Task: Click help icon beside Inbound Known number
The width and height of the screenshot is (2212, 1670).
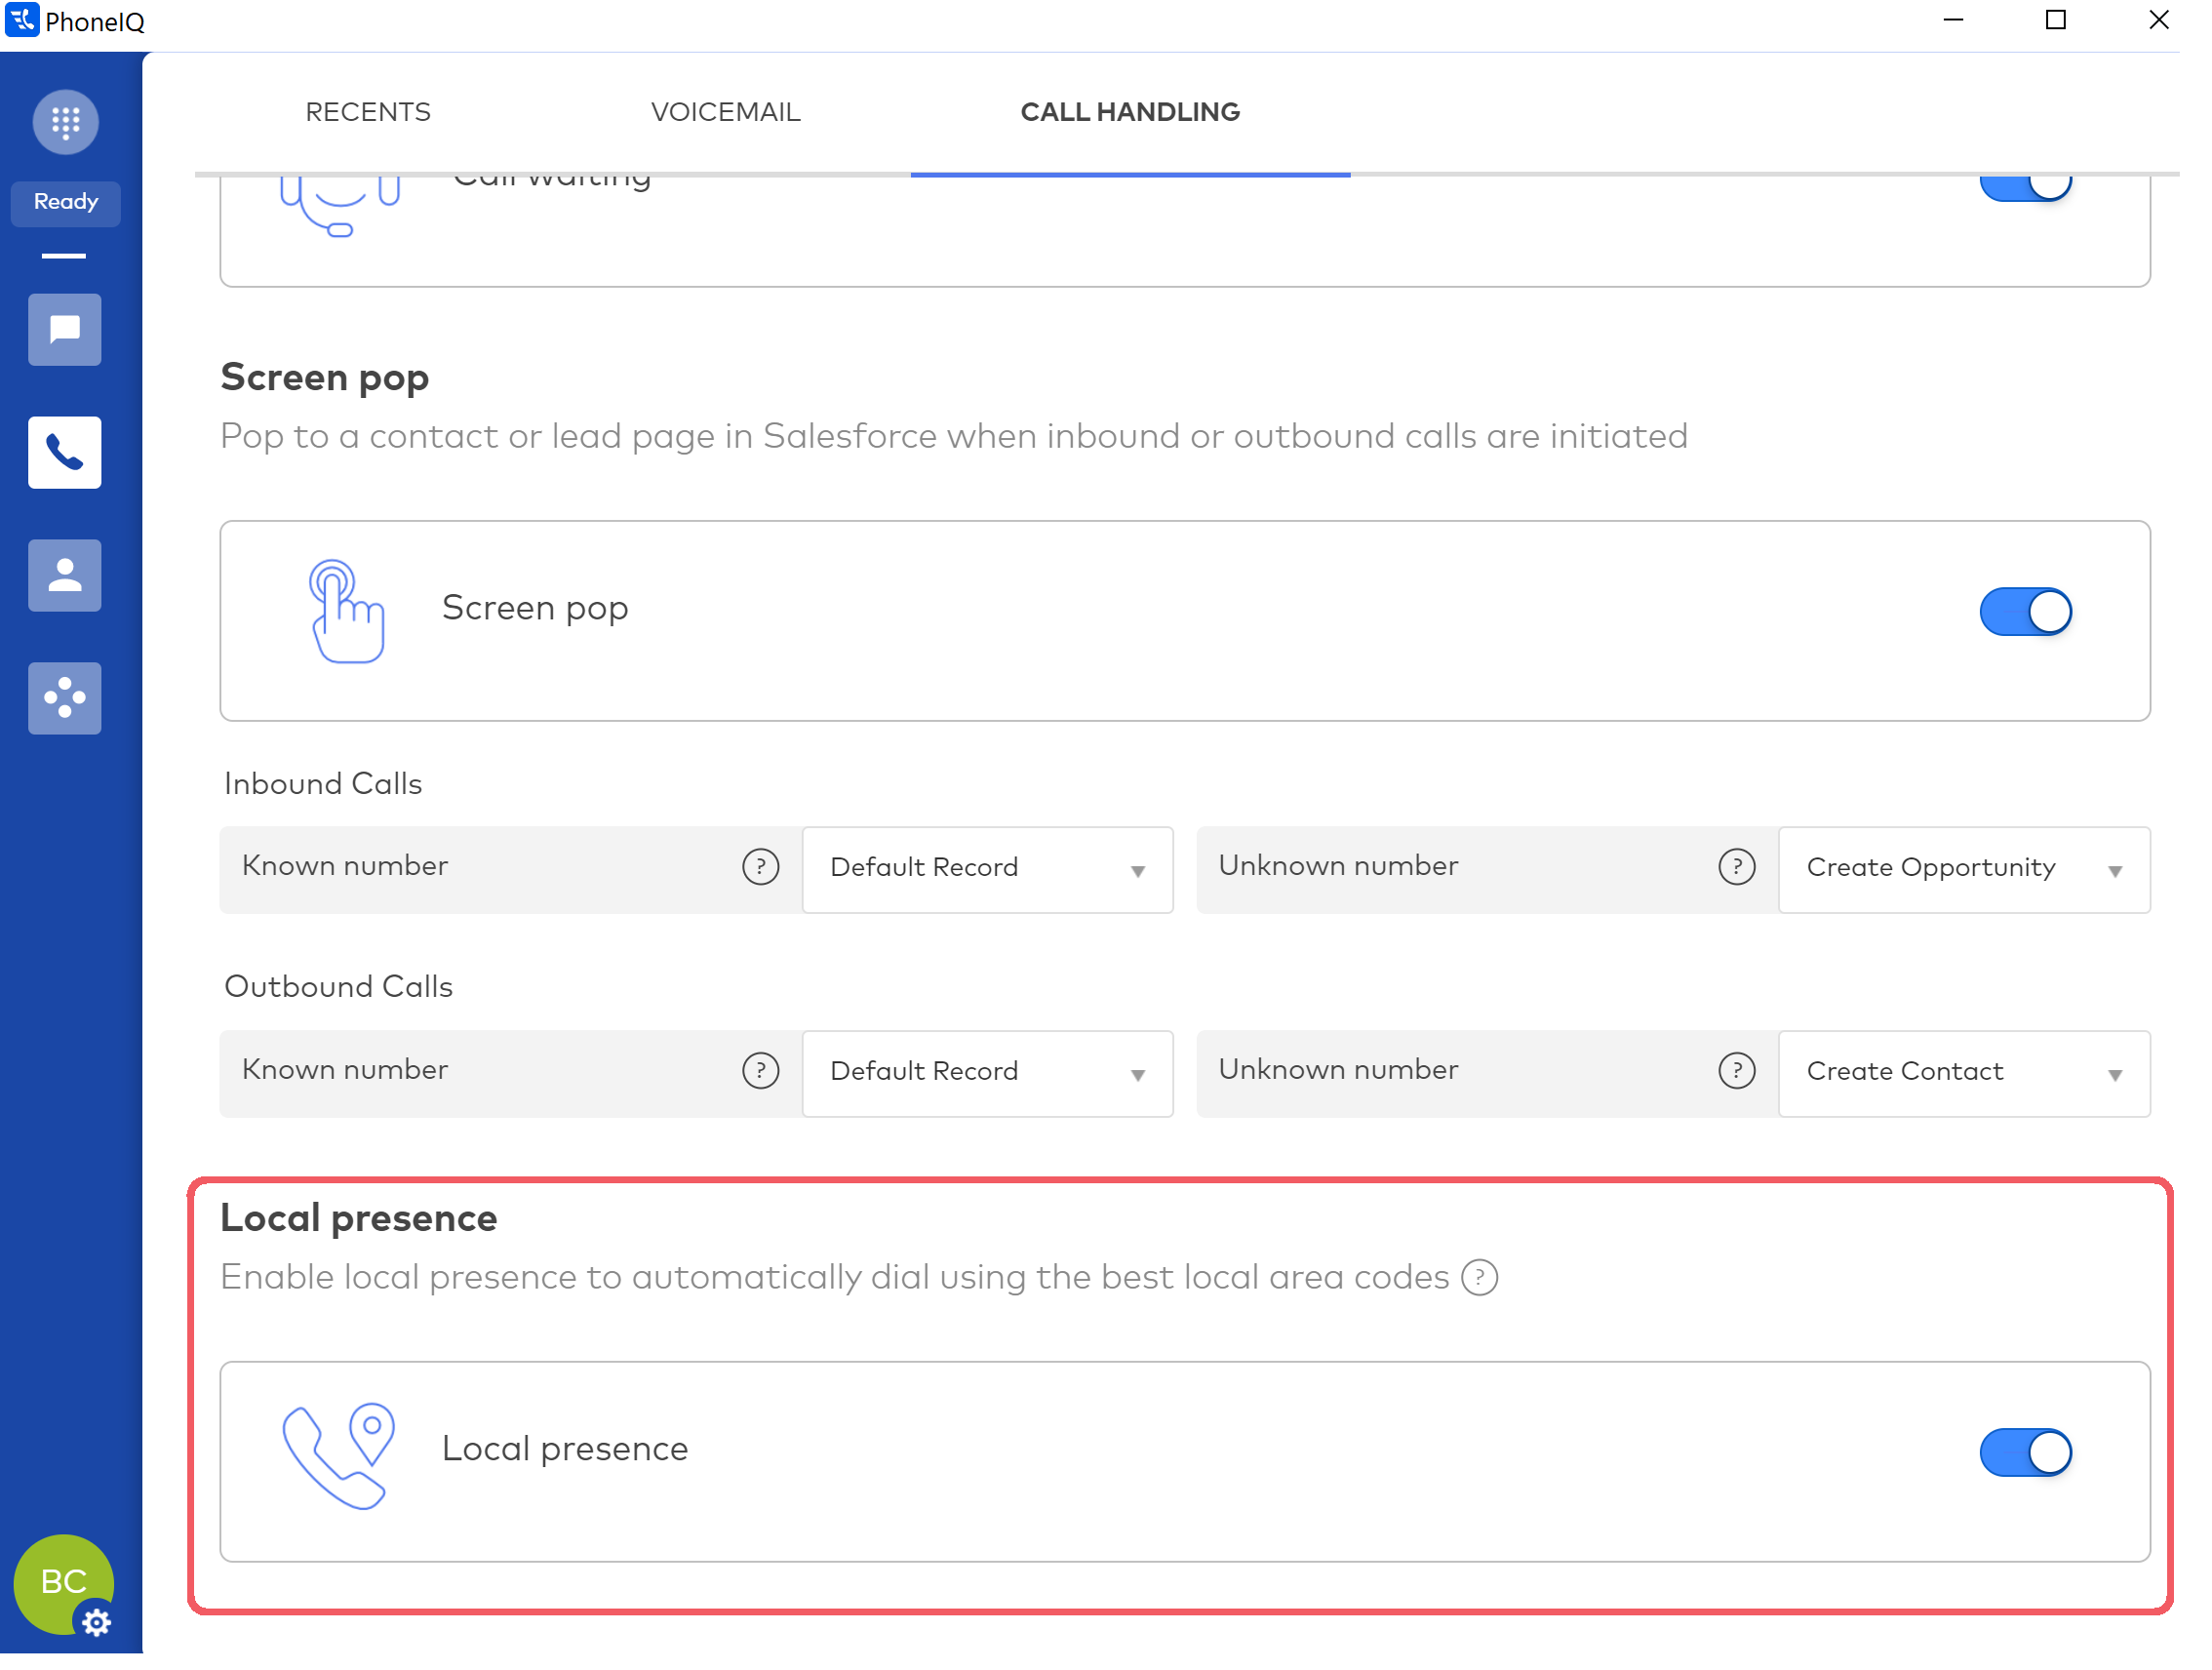Action: 760,867
